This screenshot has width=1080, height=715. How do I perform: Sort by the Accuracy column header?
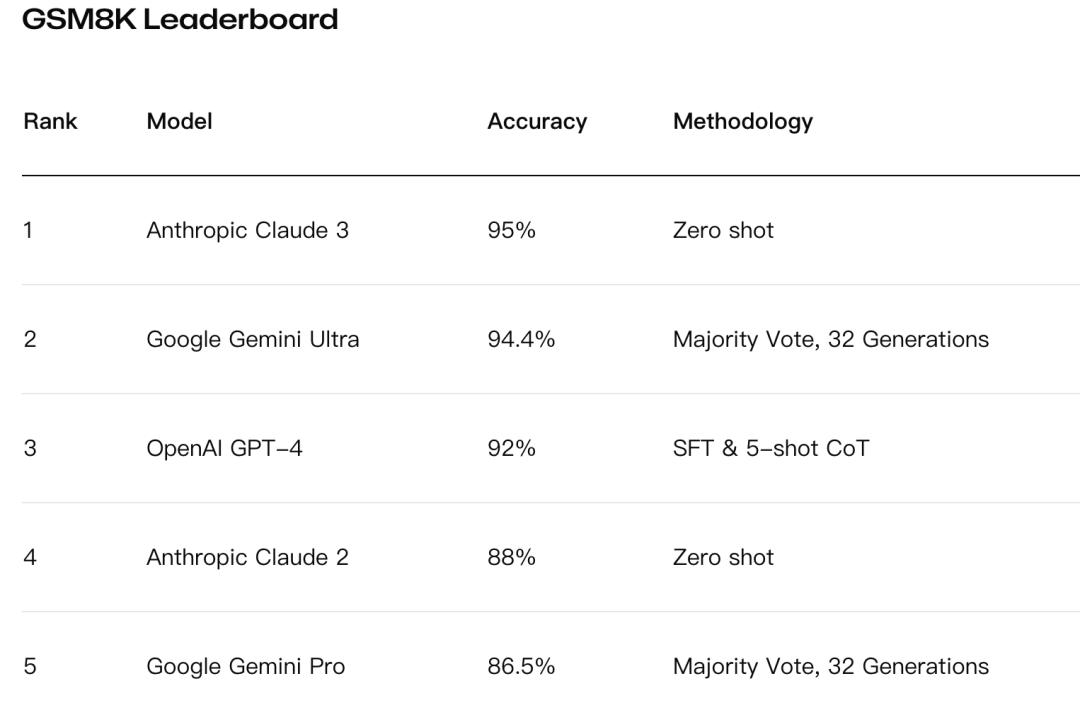[537, 122]
